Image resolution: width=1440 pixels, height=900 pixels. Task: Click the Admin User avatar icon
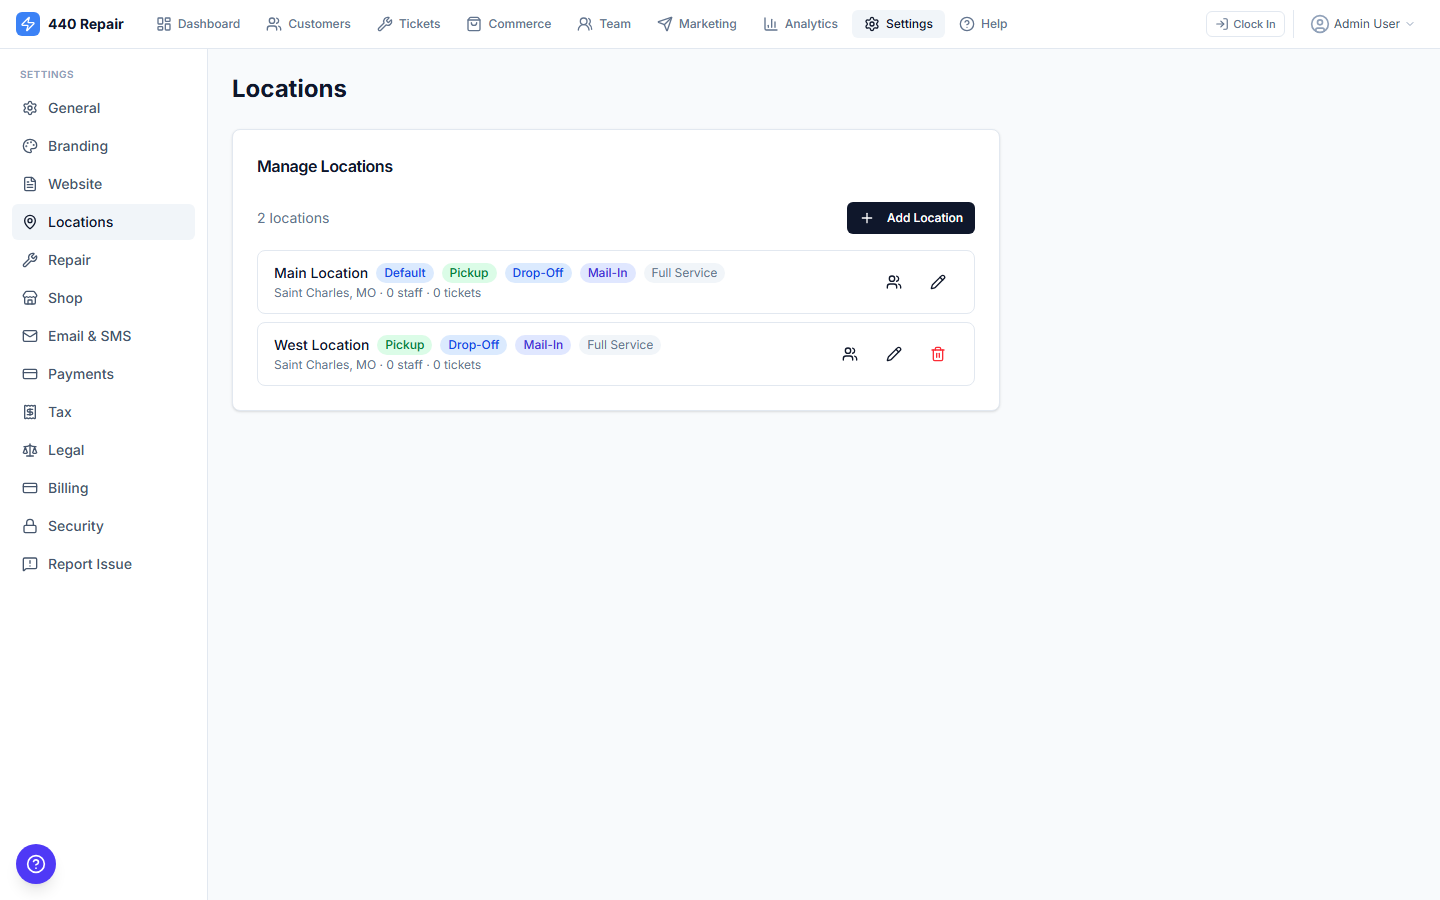coord(1320,24)
